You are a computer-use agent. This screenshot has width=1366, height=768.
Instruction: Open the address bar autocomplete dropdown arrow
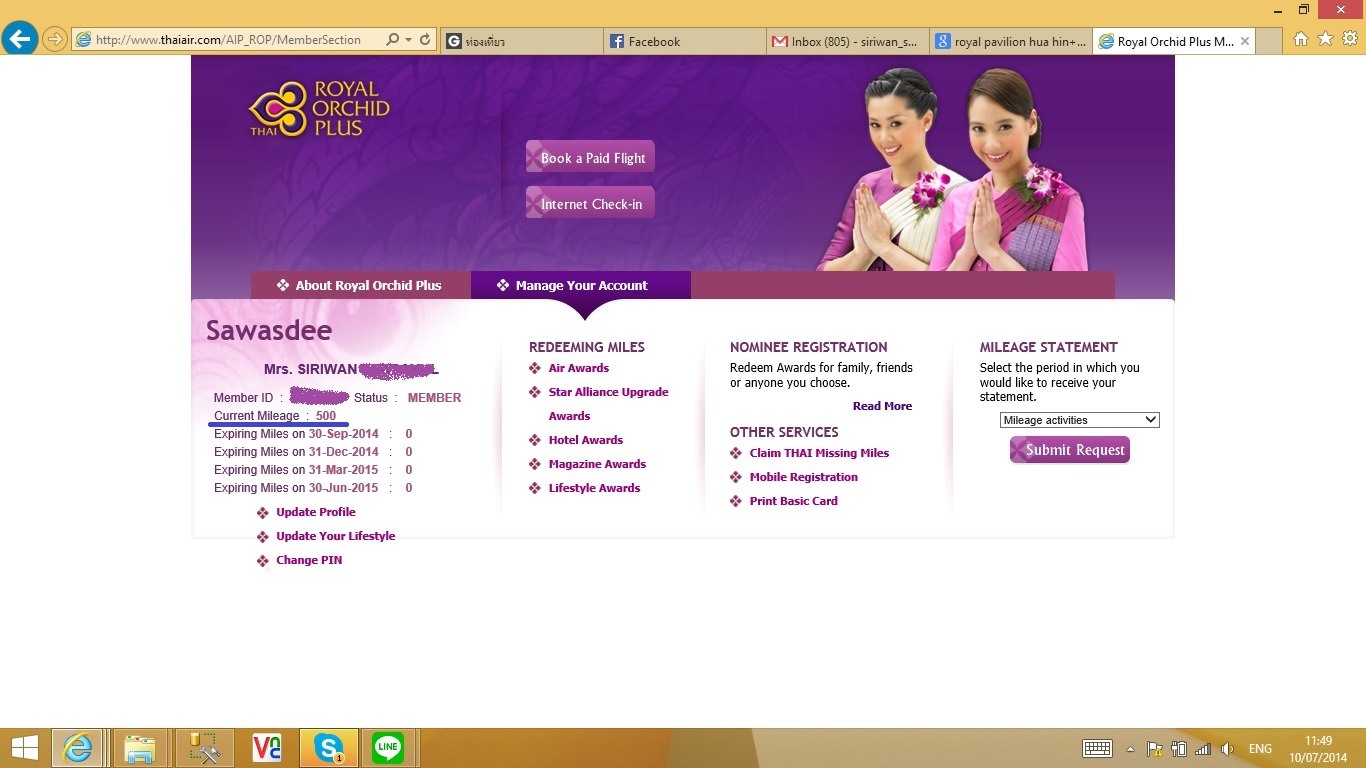408,40
